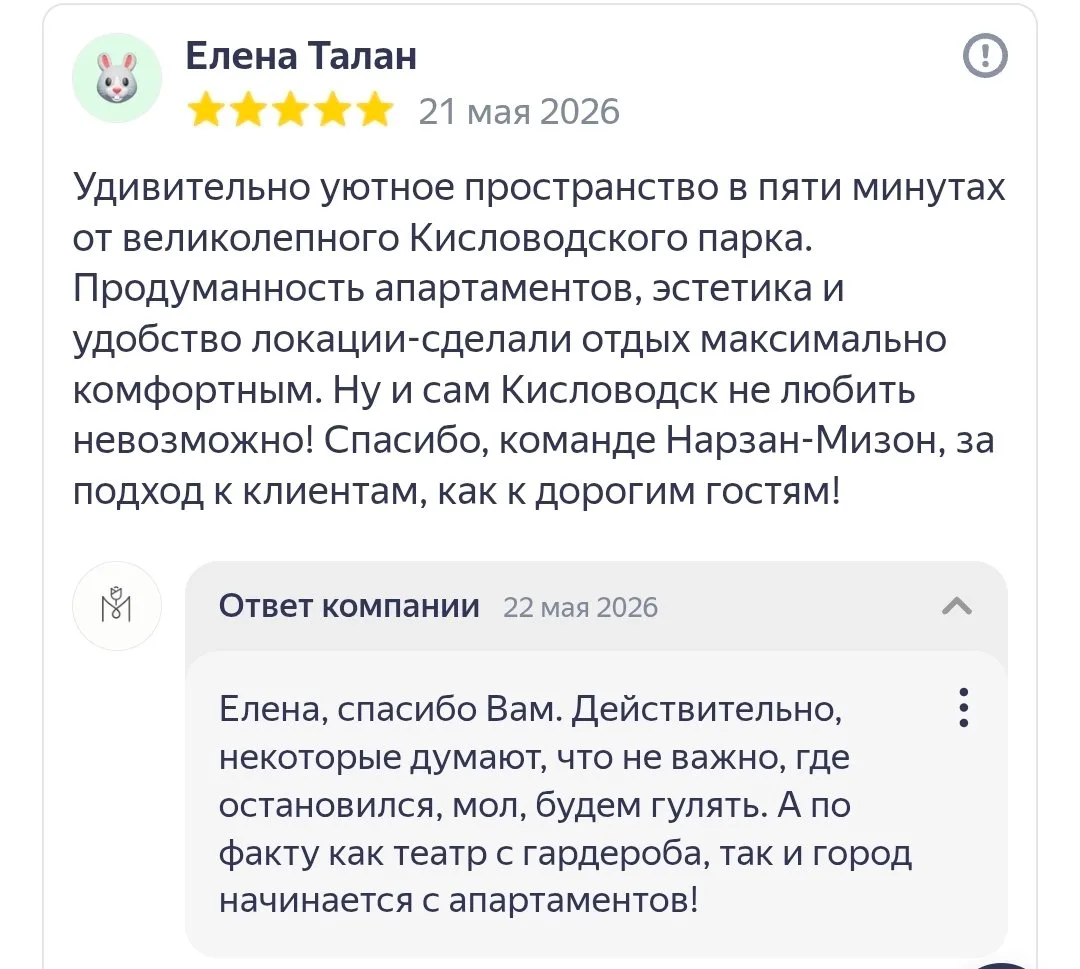Click the third rating star
The image size is (1080, 969).
pyautogui.click(x=290, y=110)
